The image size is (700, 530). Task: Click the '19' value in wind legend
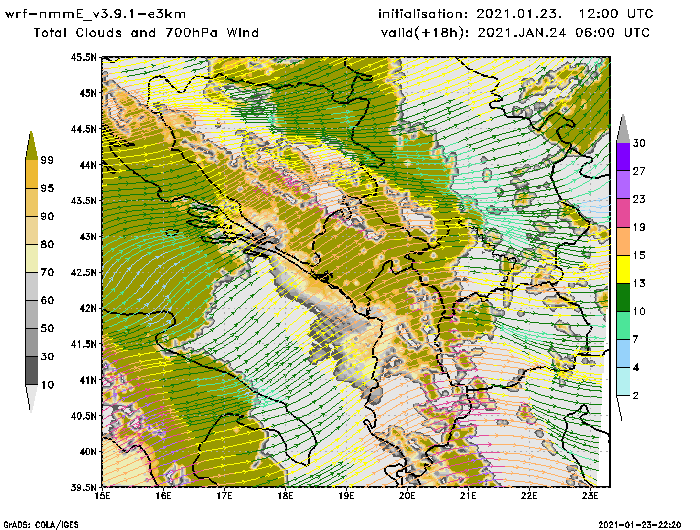[639, 227]
